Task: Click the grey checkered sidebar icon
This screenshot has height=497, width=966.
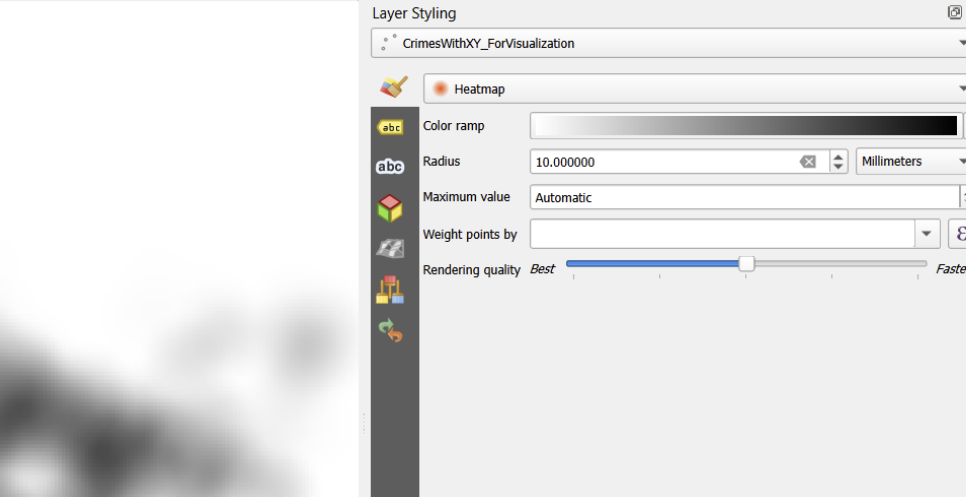Action: click(x=390, y=249)
